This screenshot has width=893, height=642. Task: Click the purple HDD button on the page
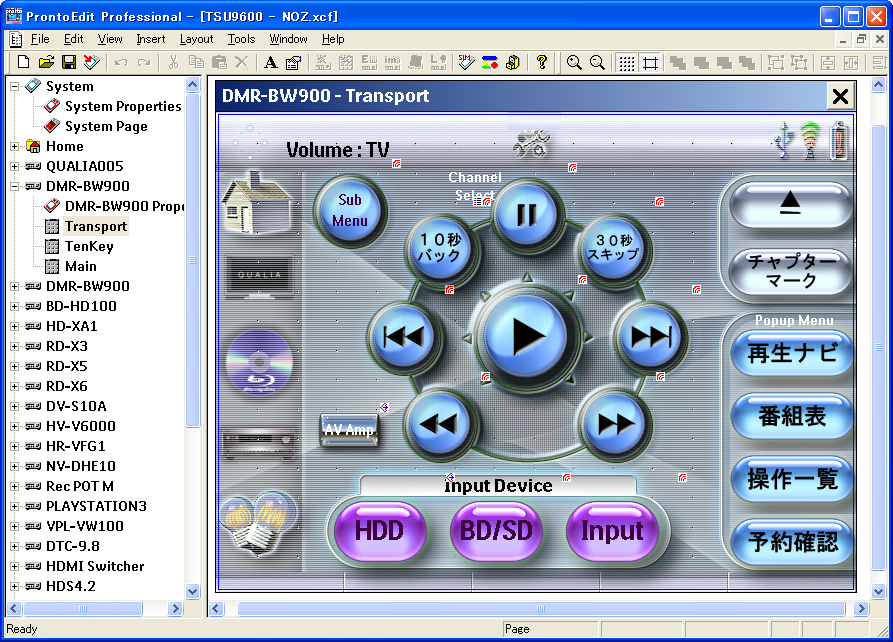379,530
